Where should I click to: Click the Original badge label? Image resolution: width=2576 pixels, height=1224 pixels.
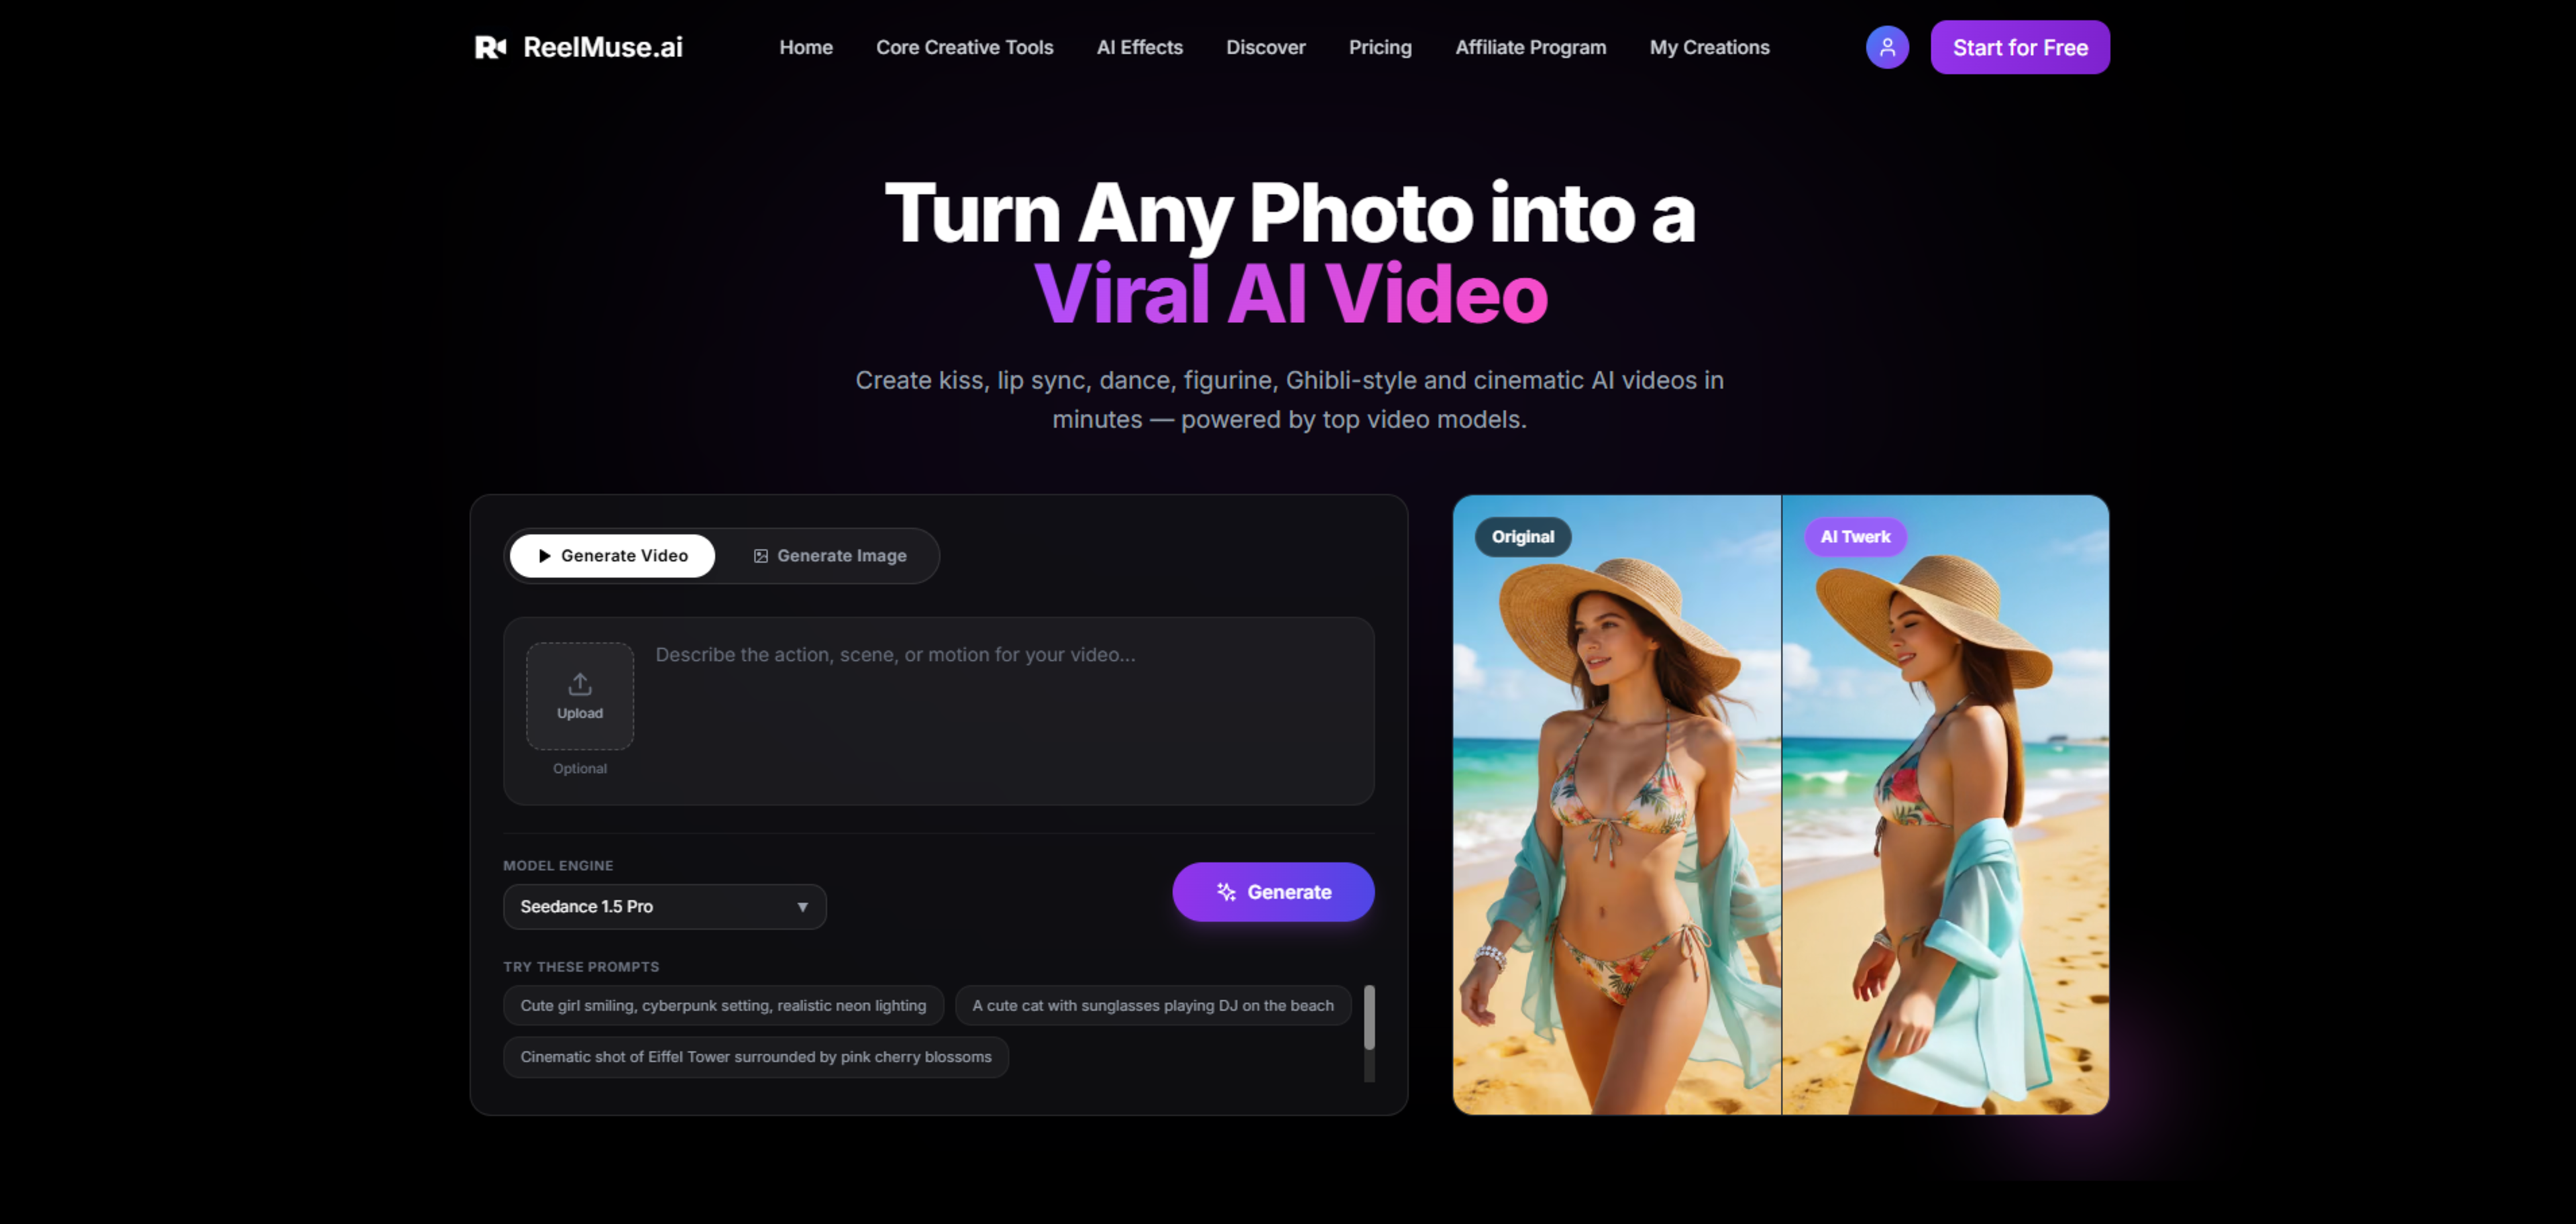[x=1523, y=537]
